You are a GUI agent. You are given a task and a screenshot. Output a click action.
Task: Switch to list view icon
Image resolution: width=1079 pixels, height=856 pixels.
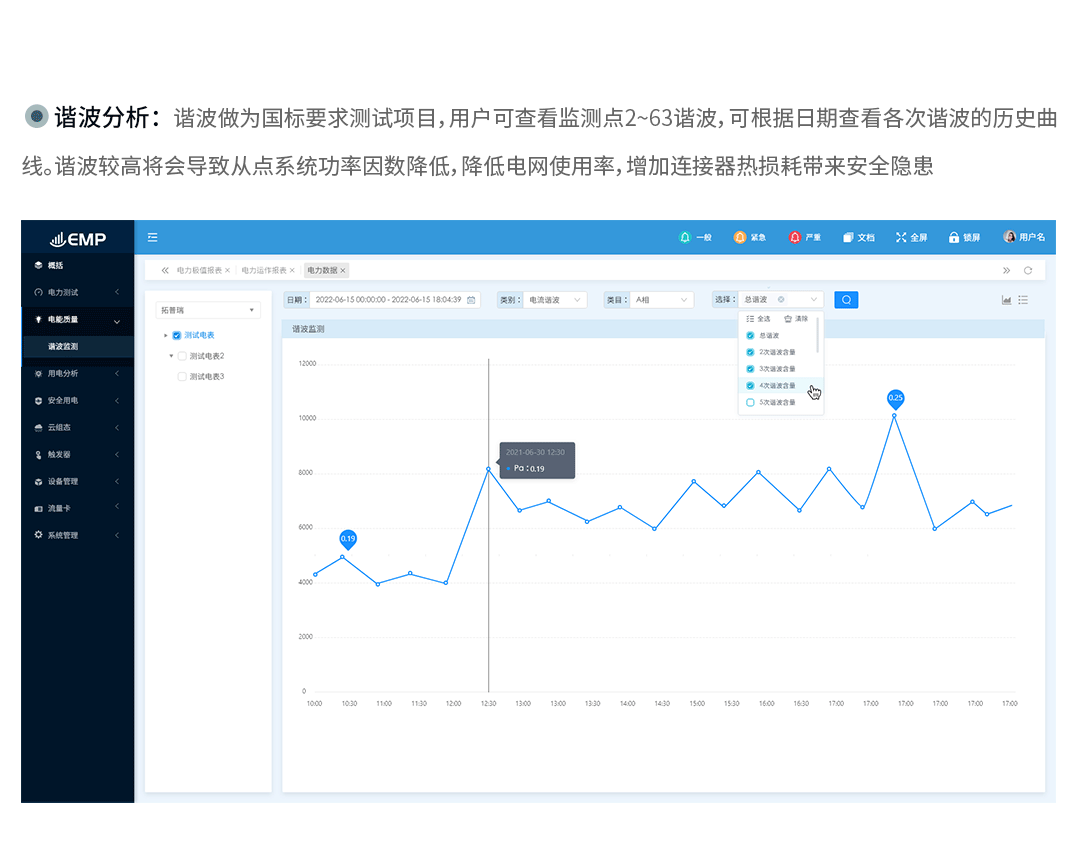1023,300
